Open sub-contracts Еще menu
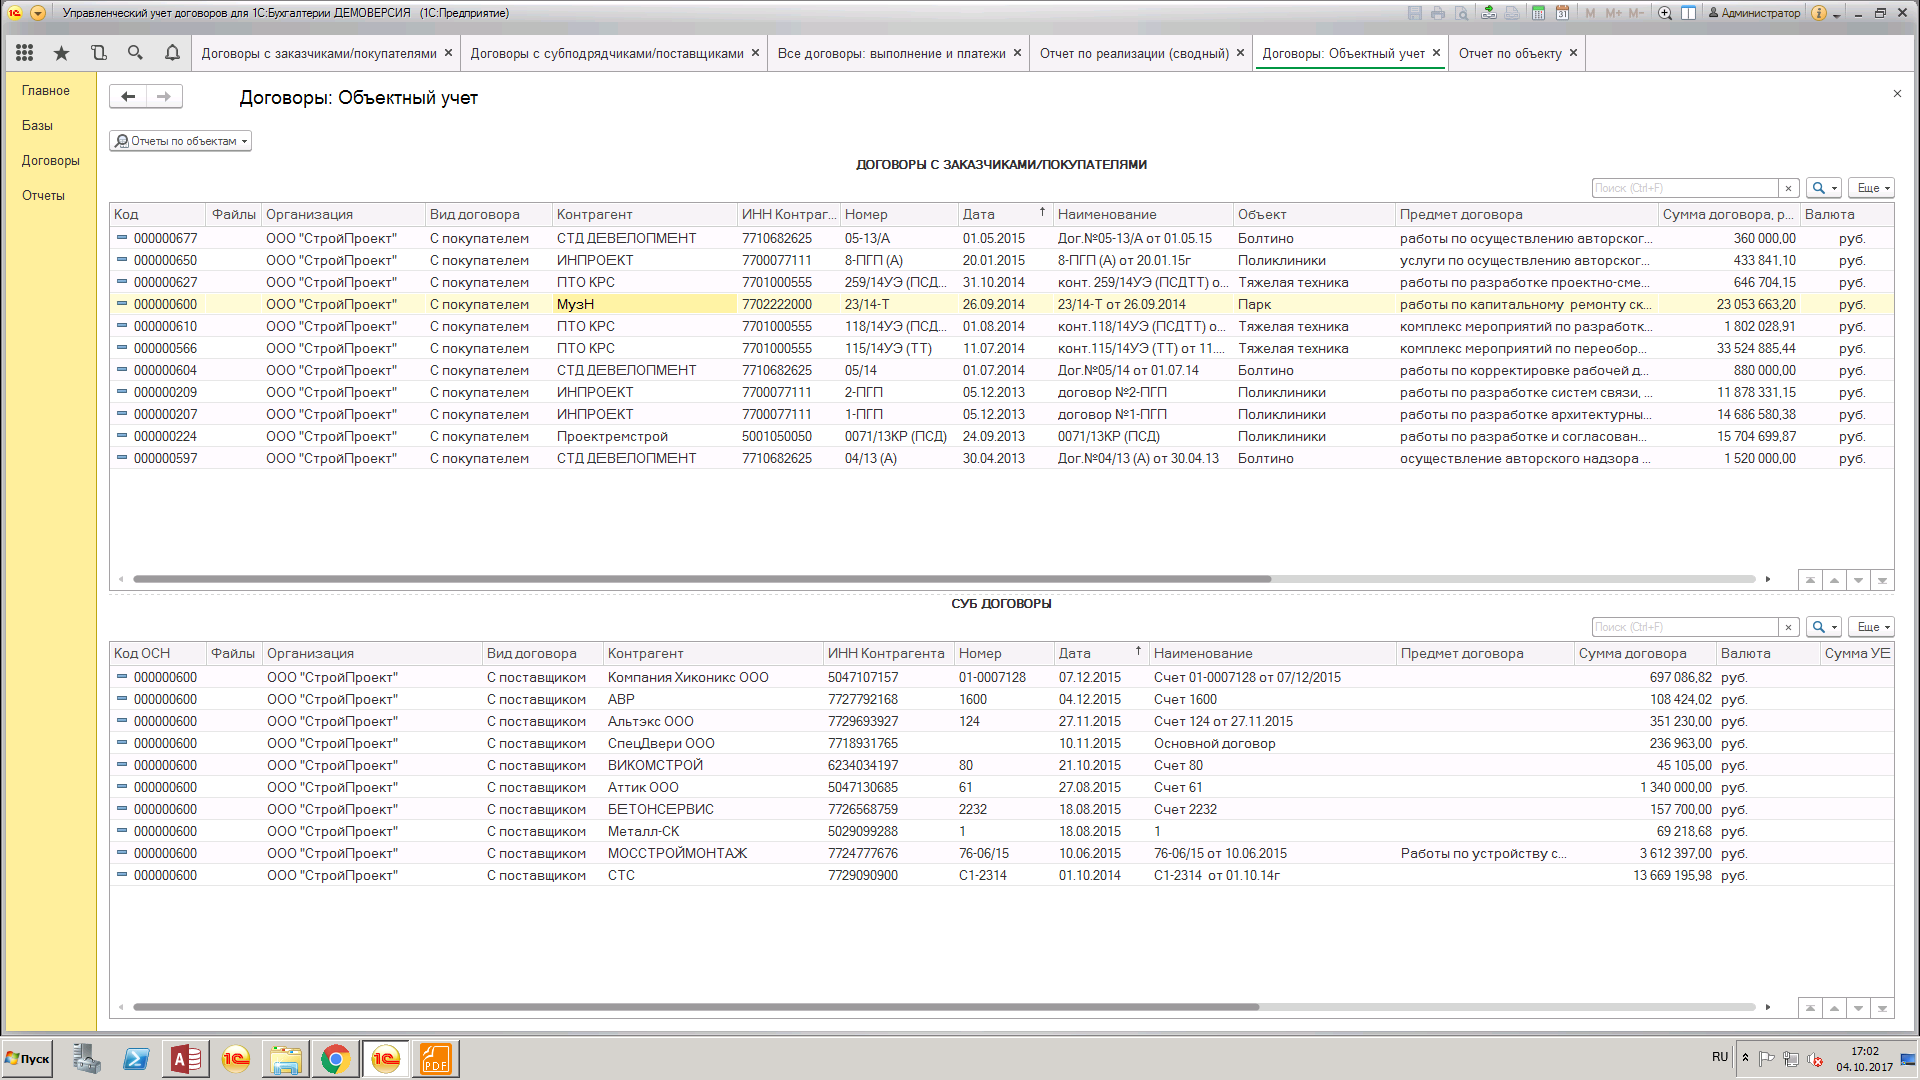1920x1080 pixels. point(1871,627)
